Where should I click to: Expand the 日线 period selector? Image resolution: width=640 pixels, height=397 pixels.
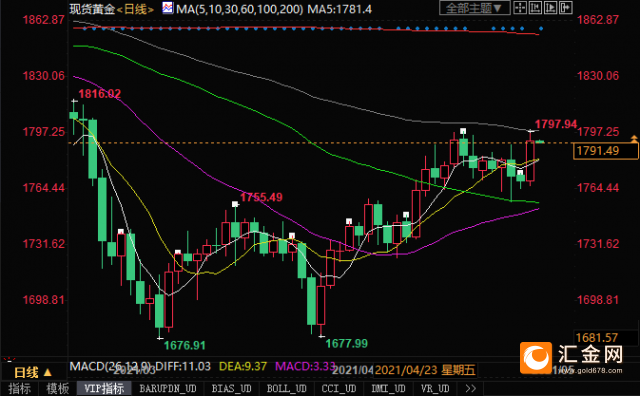(x=33, y=372)
